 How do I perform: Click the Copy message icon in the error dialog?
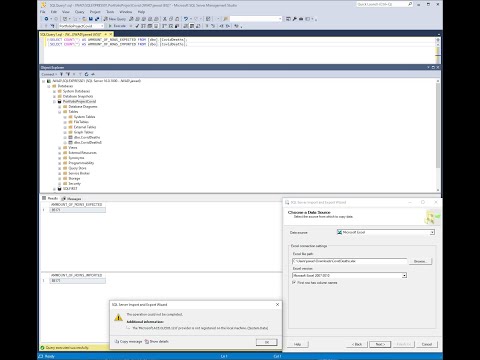tap(117, 342)
